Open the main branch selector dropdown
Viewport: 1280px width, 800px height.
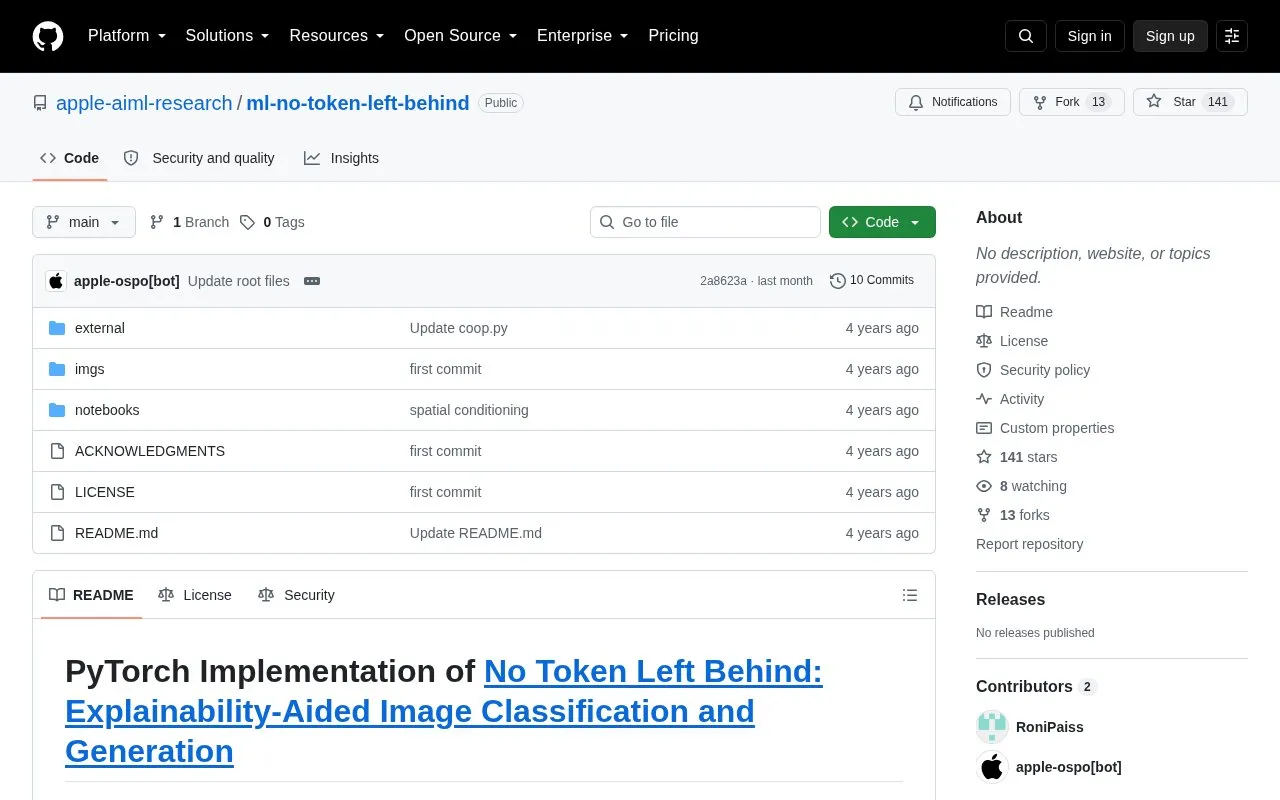(84, 222)
